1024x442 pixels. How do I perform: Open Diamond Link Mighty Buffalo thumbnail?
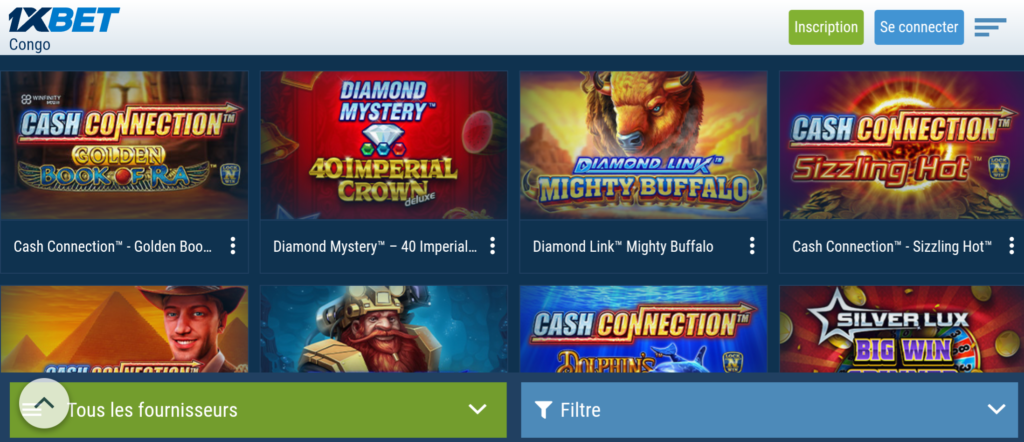tap(643, 146)
